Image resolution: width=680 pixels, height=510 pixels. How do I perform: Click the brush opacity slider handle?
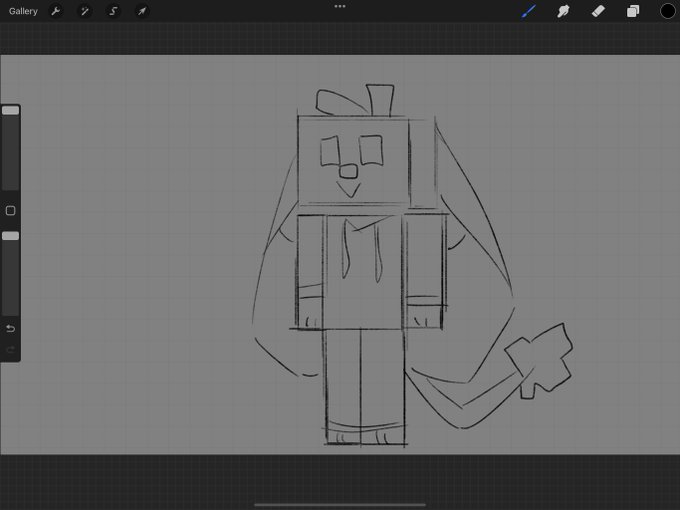(10, 236)
